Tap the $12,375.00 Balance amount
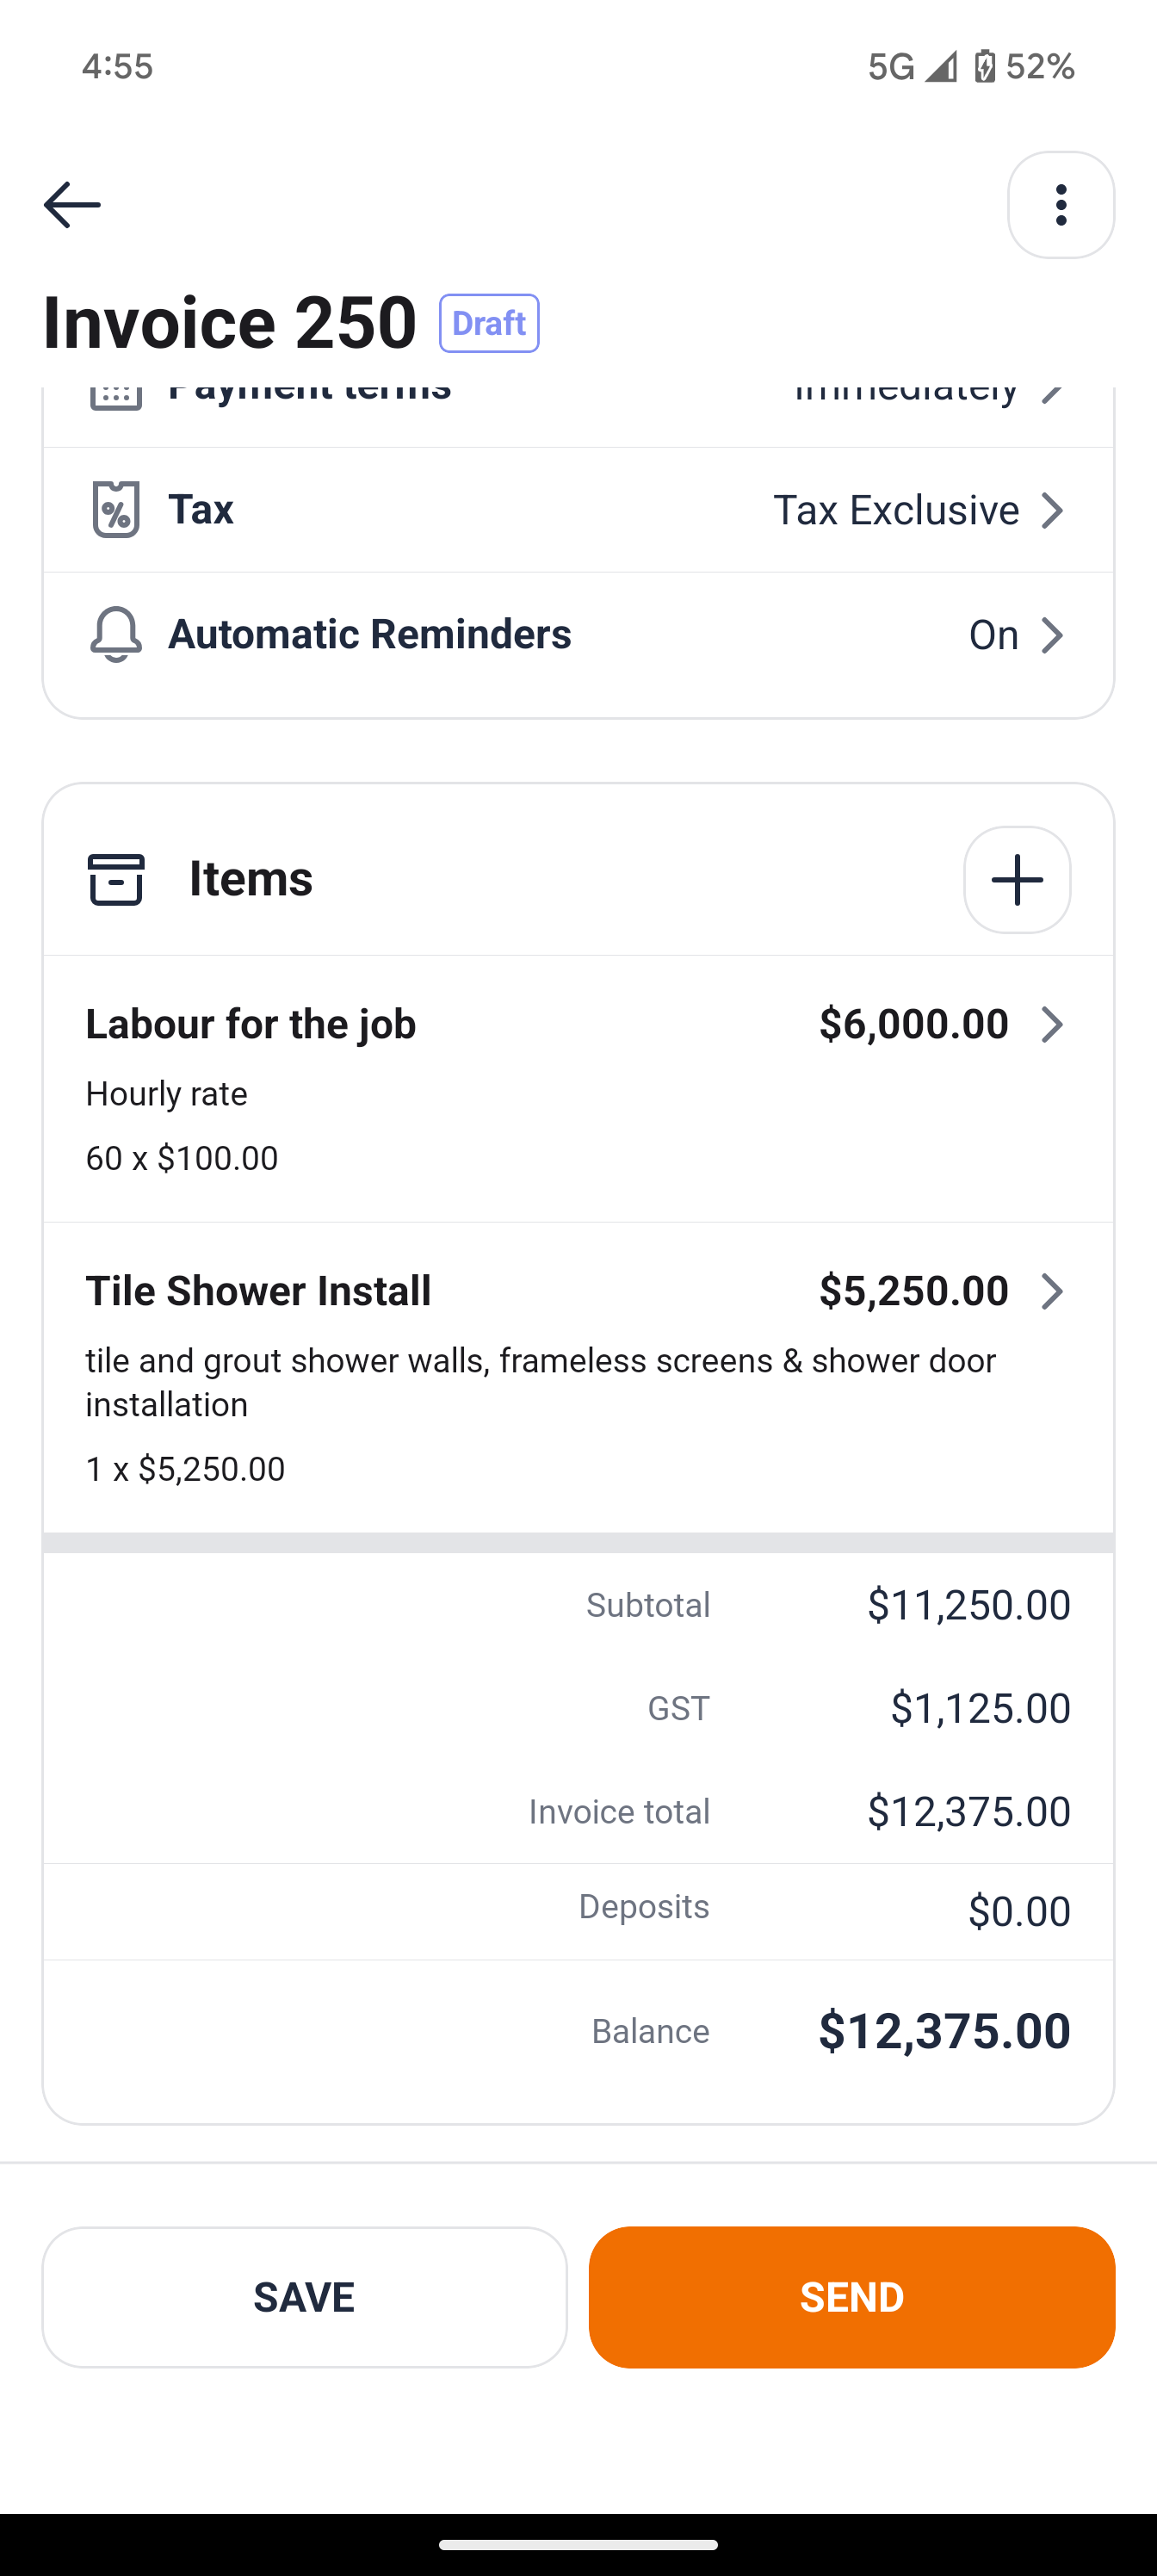Viewport: 1157px width, 2576px height. point(944,2031)
